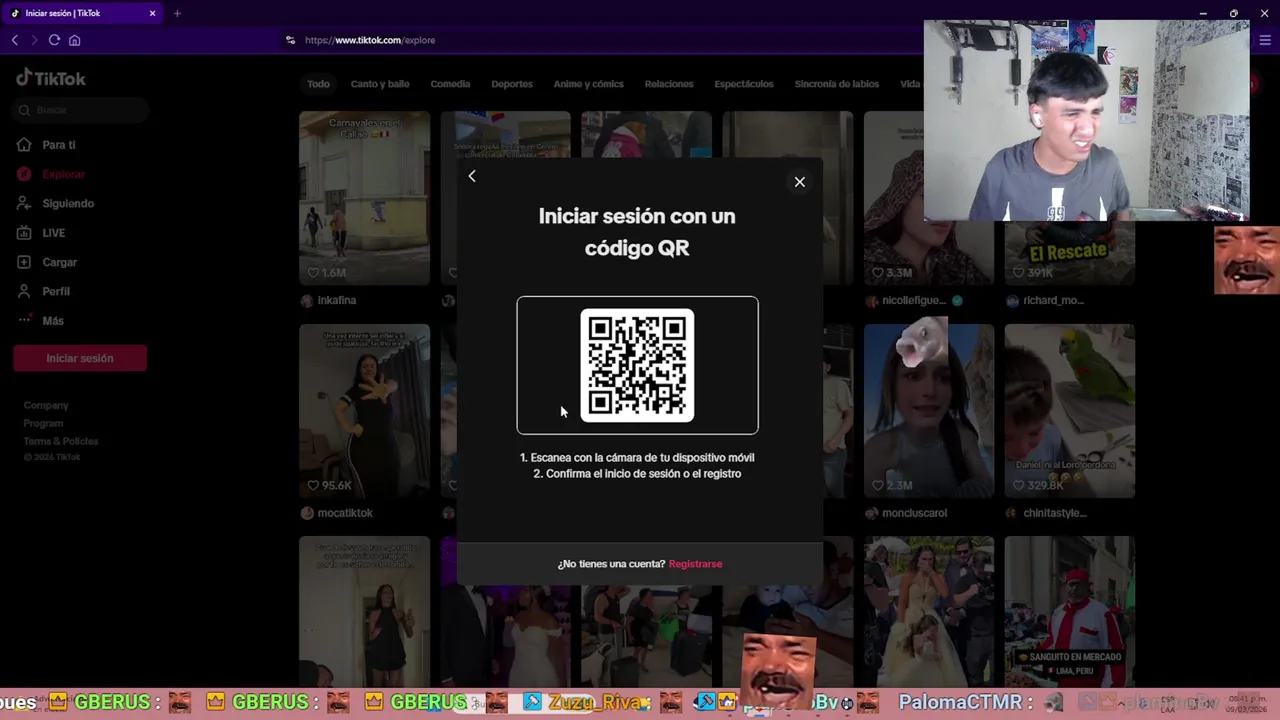Open a new browser tab
Viewport: 1280px width, 720px height.
coord(177,13)
